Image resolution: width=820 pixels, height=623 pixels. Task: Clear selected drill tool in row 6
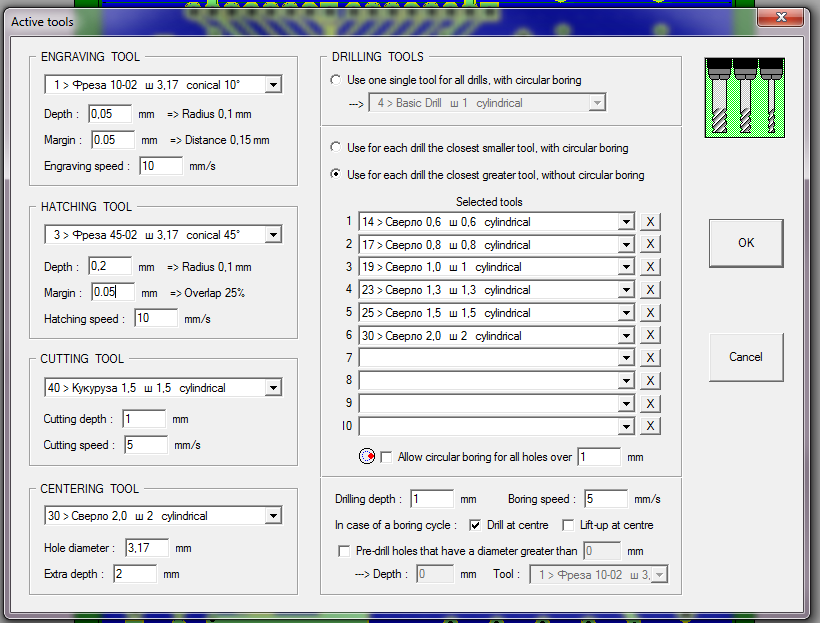pos(650,335)
